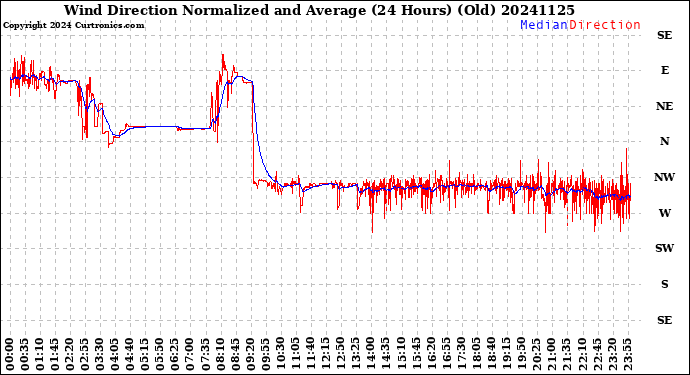The width and height of the screenshot is (690, 375).
Task: Click the 11:05 time axis label
Action: [296, 354]
